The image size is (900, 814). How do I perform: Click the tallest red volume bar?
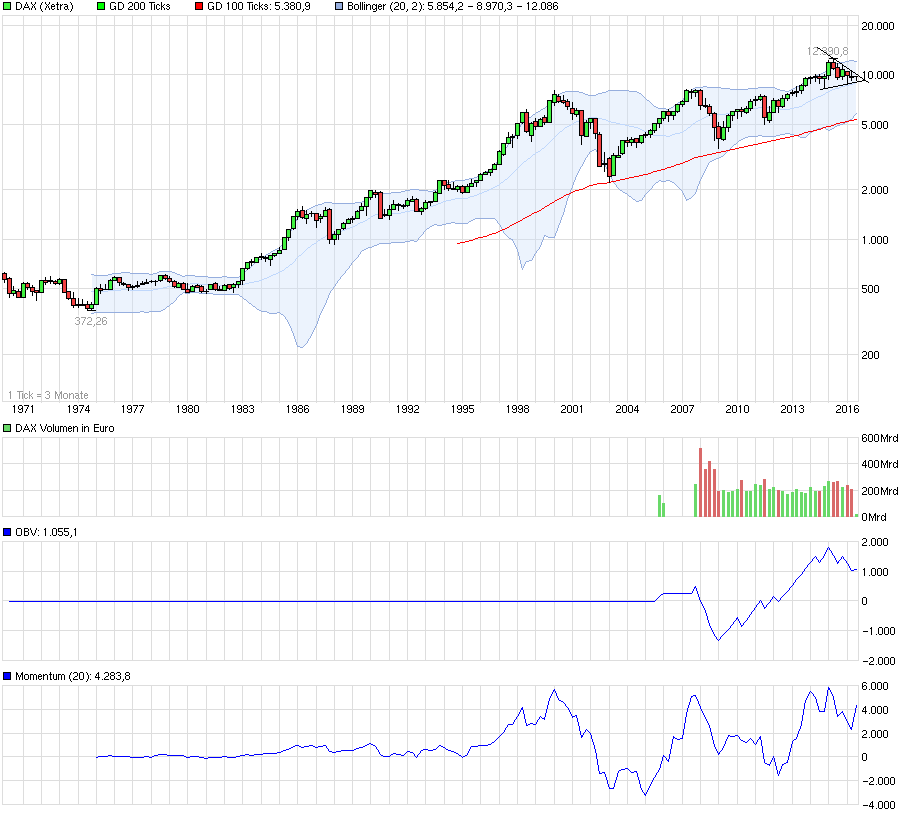point(700,482)
